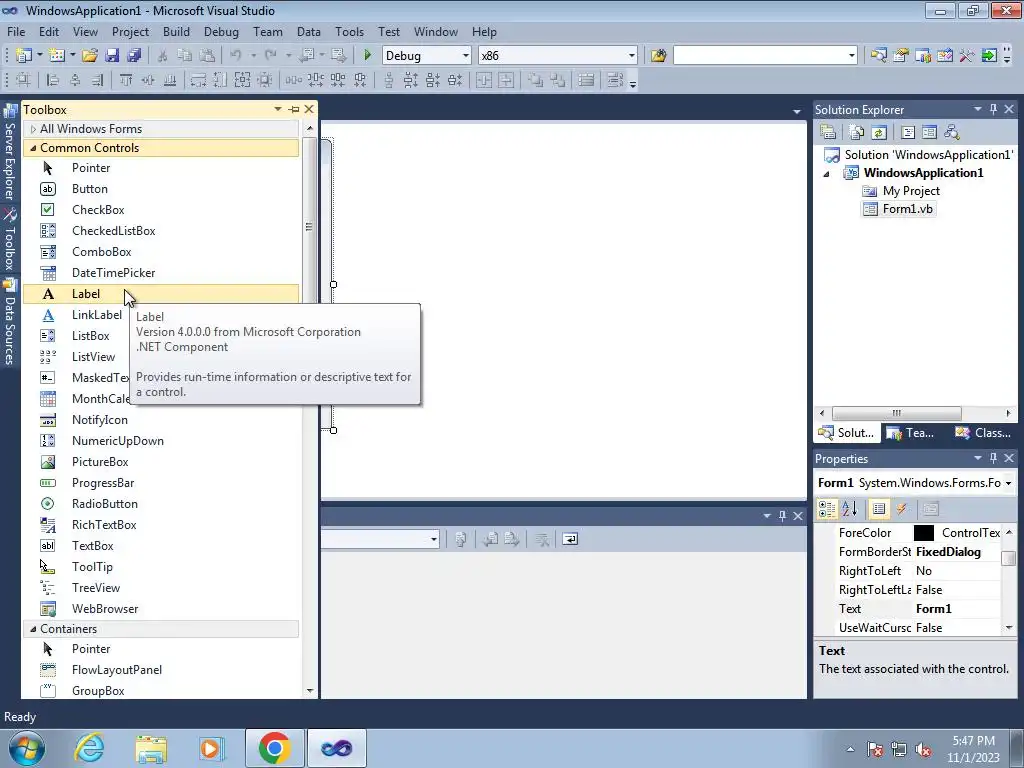Click the New Project toolbar icon

(x=24, y=56)
